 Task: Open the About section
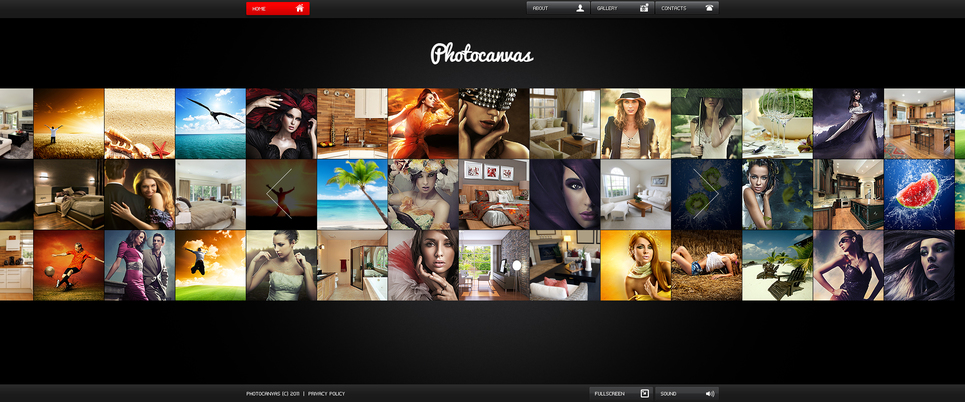point(558,8)
